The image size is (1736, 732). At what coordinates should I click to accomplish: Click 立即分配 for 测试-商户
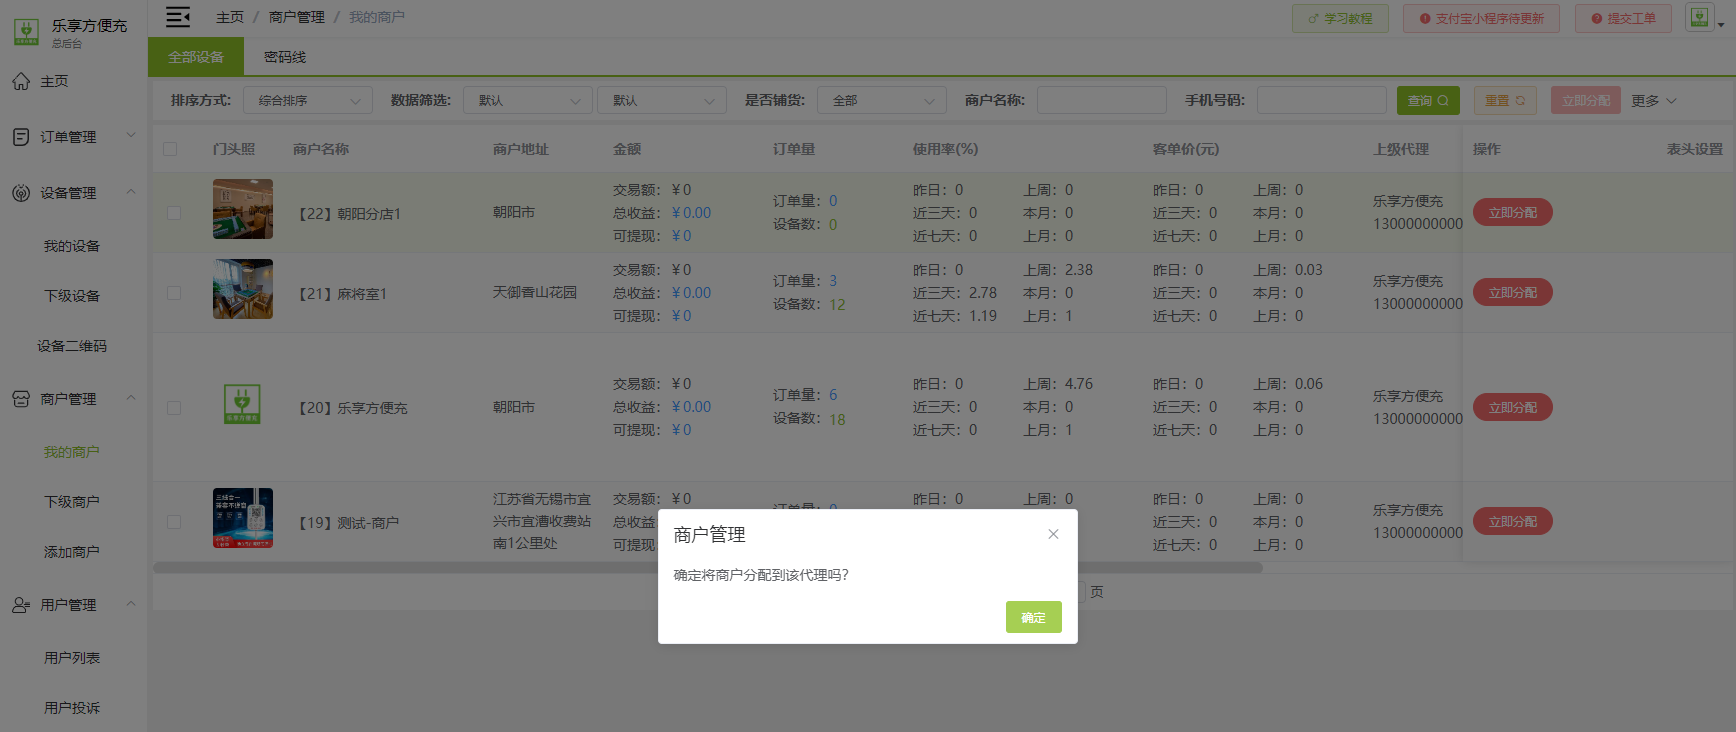pos(1513,522)
